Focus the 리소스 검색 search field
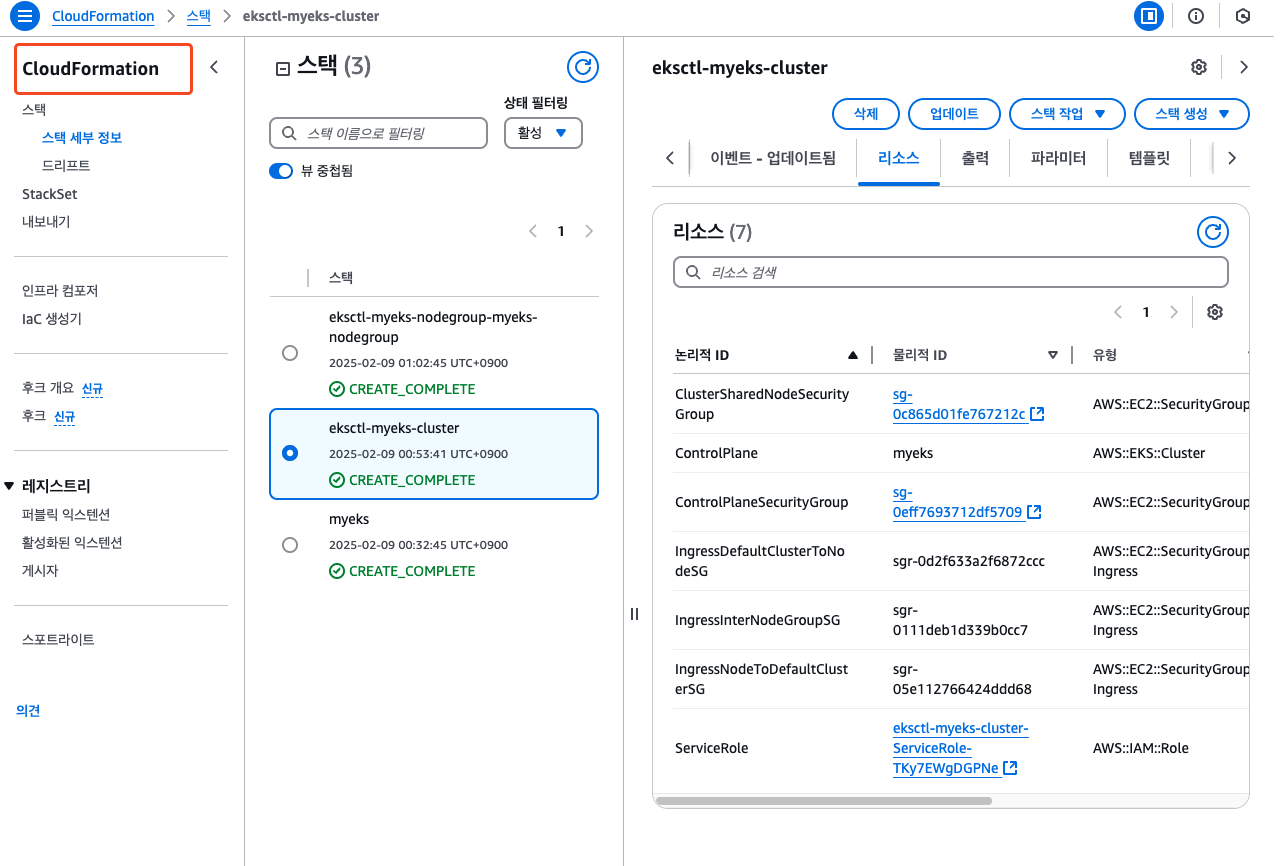Viewport: 1280px width, 866px height. pos(951,272)
